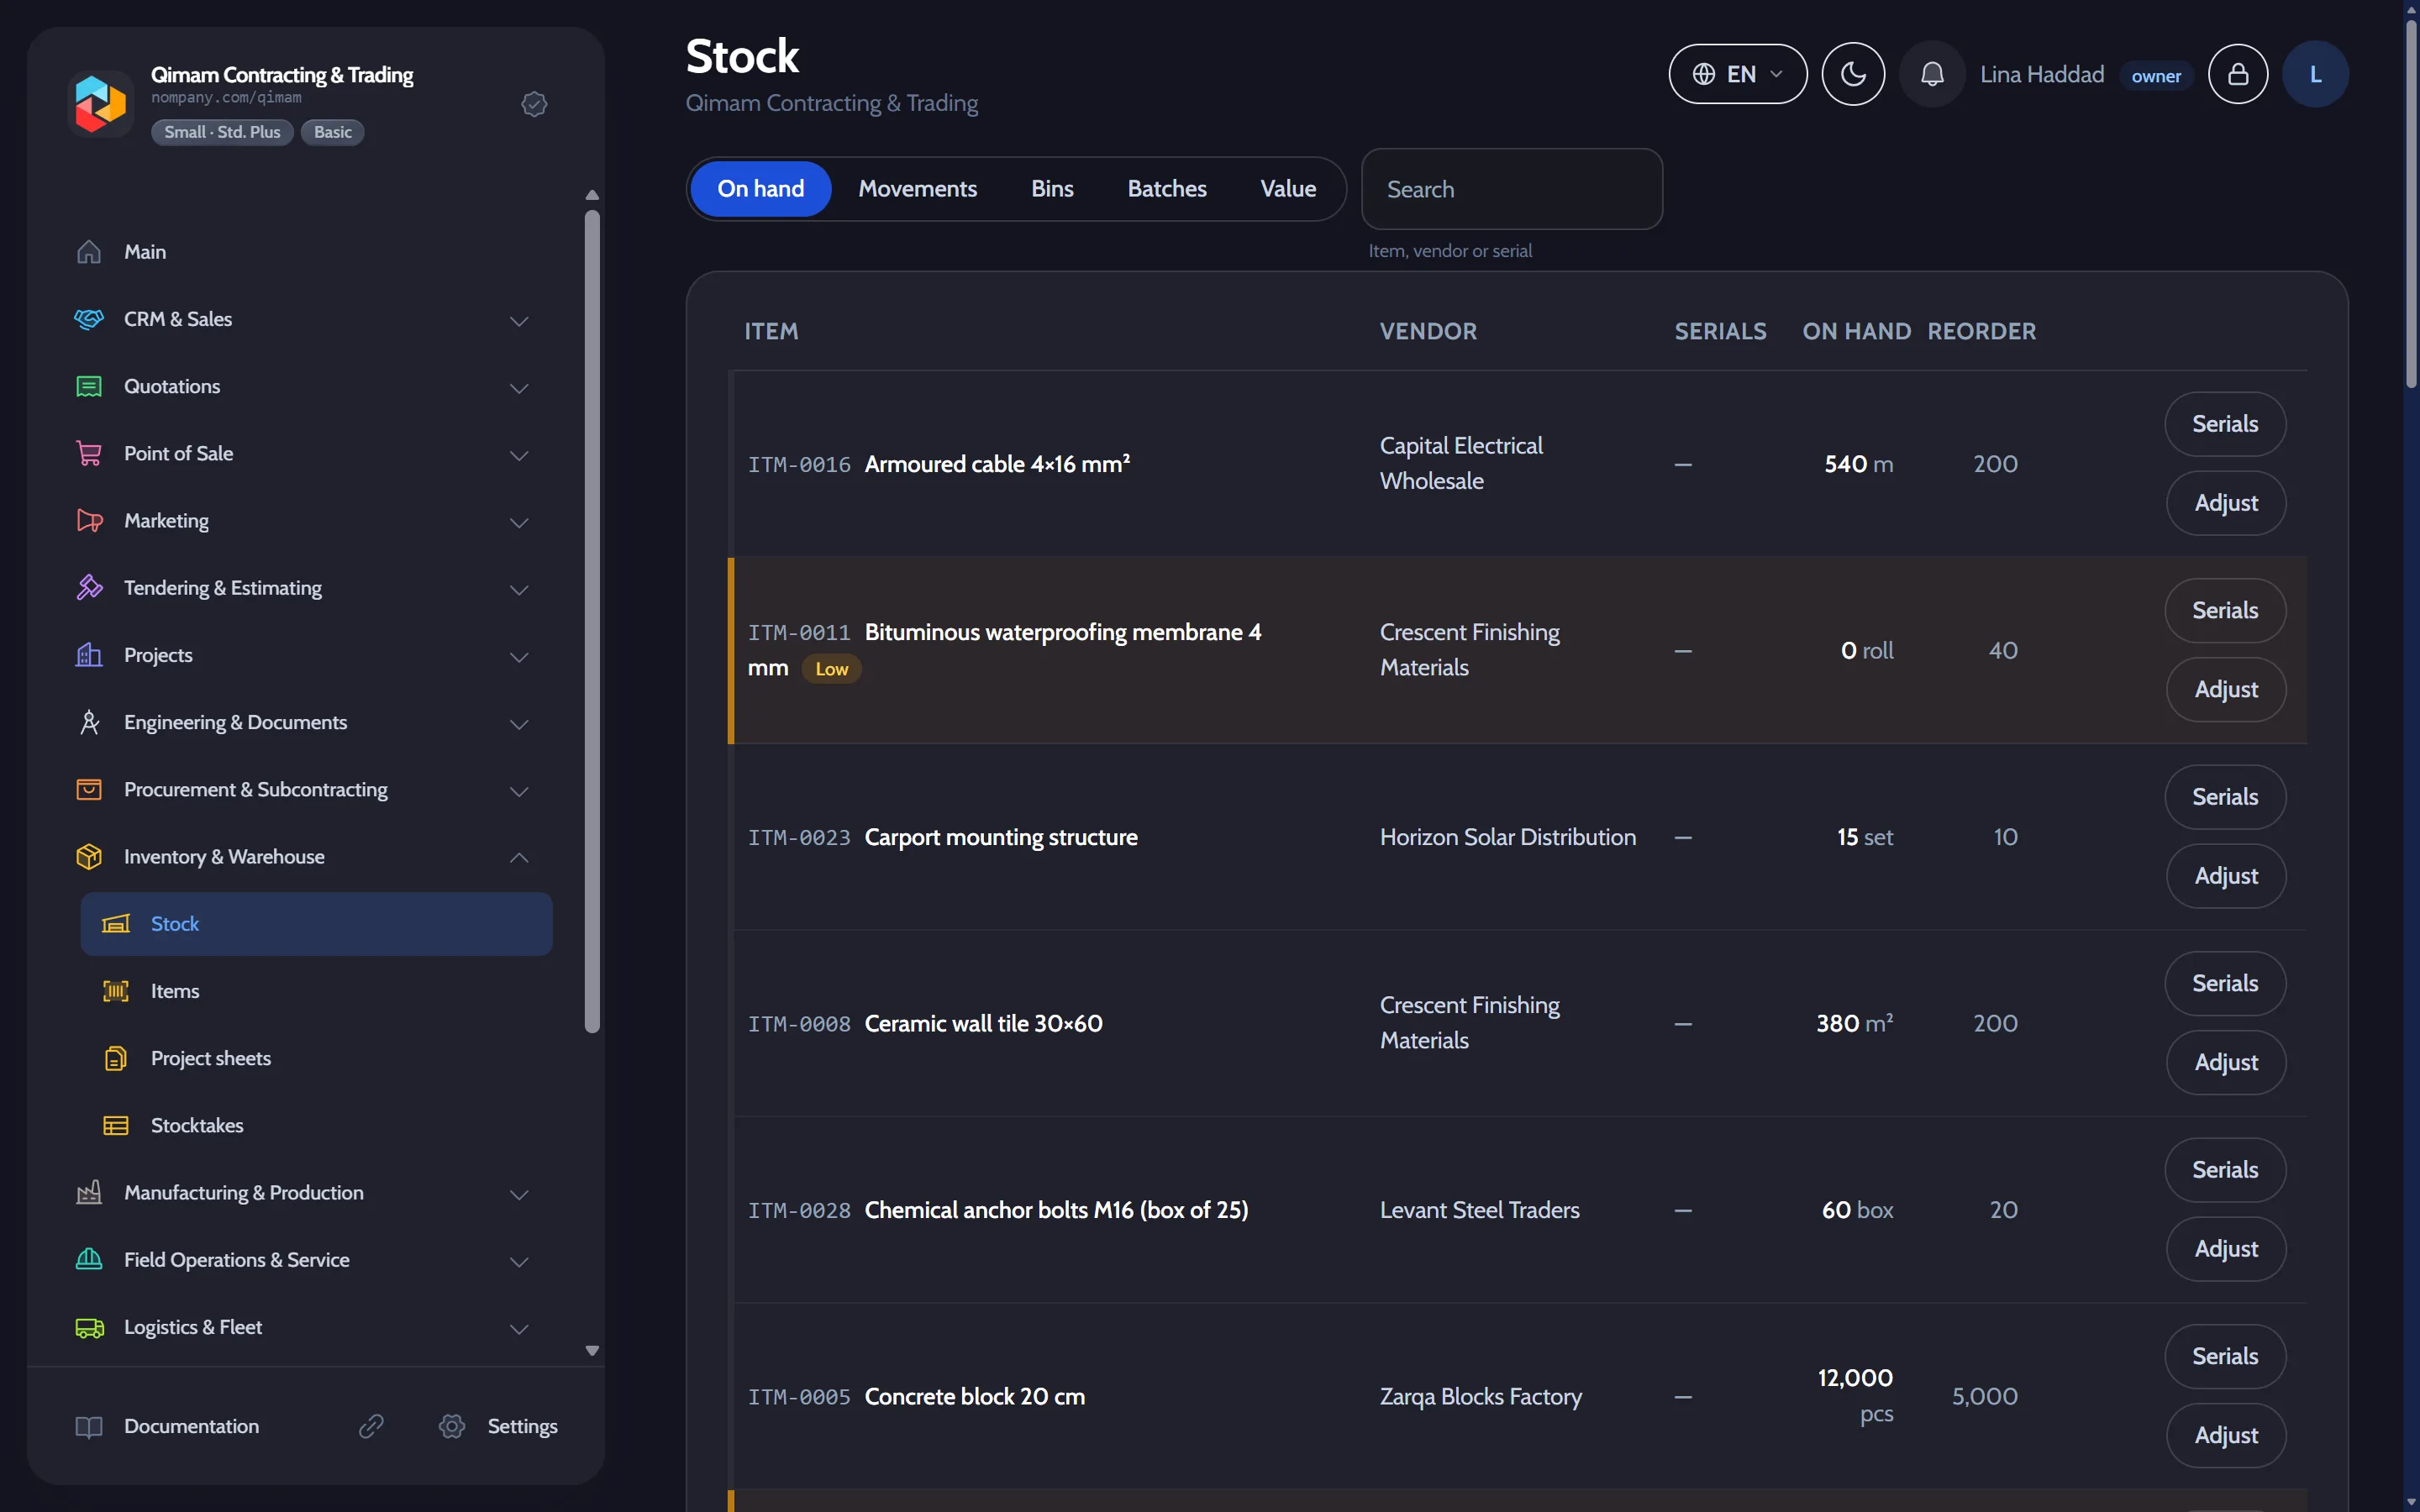
Task: Click the Low badge on ITM-0011
Action: (x=831, y=669)
